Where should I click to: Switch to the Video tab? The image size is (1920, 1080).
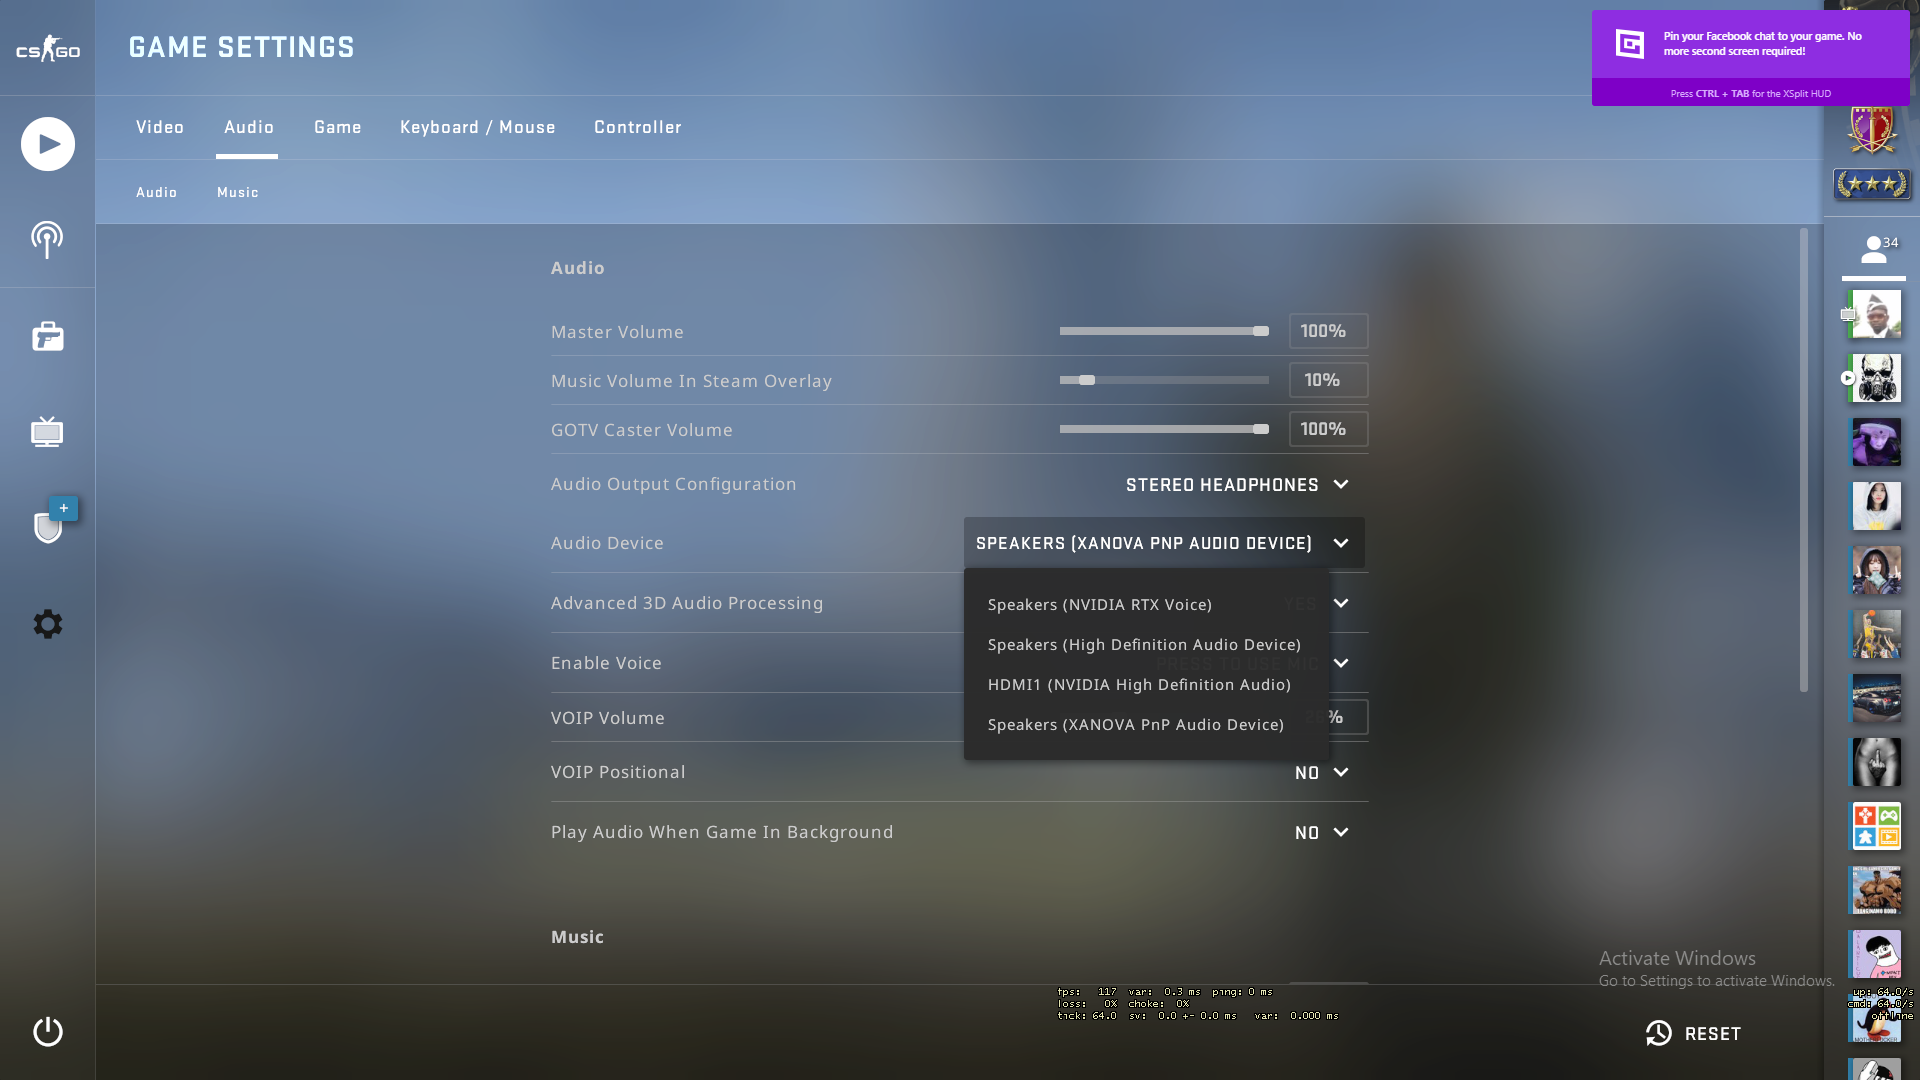pos(160,127)
